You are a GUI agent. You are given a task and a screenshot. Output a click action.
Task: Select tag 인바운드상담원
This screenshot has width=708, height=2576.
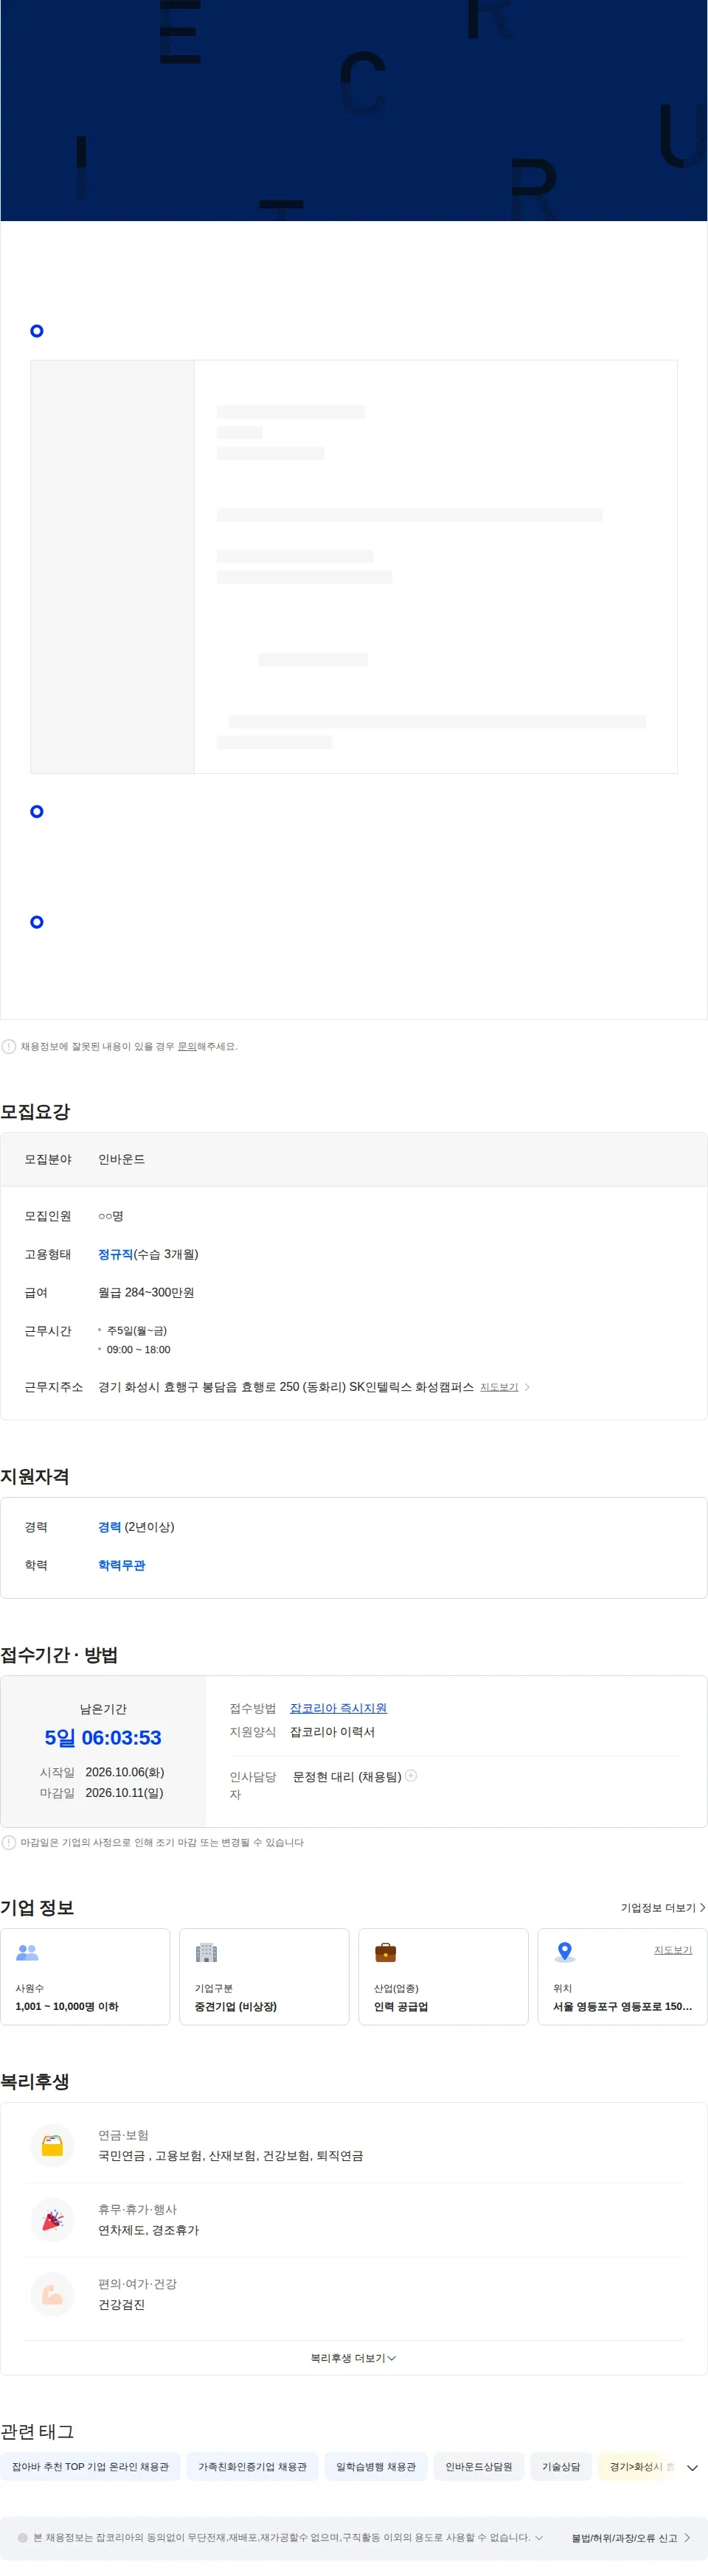479,2467
